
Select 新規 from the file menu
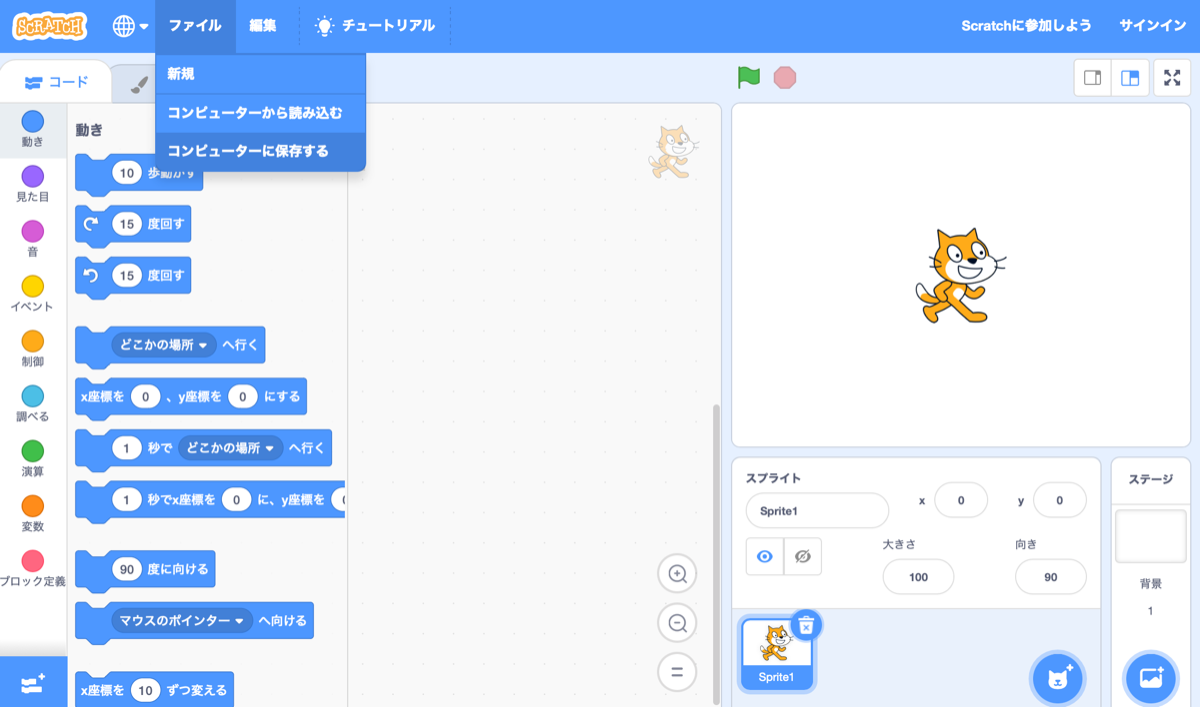[x=261, y=74]
